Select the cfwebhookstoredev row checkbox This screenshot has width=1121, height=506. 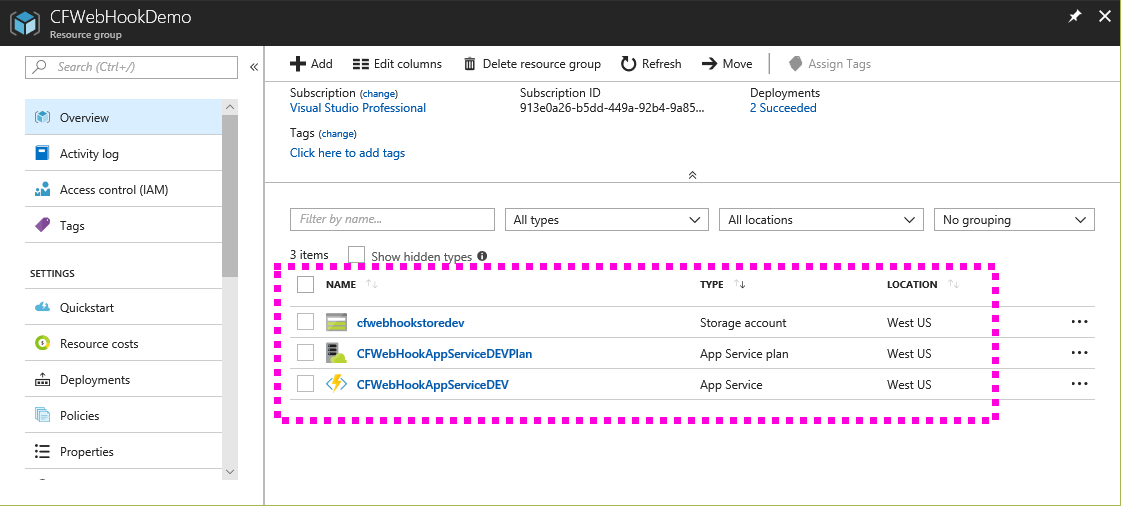[x=305, y=322]
